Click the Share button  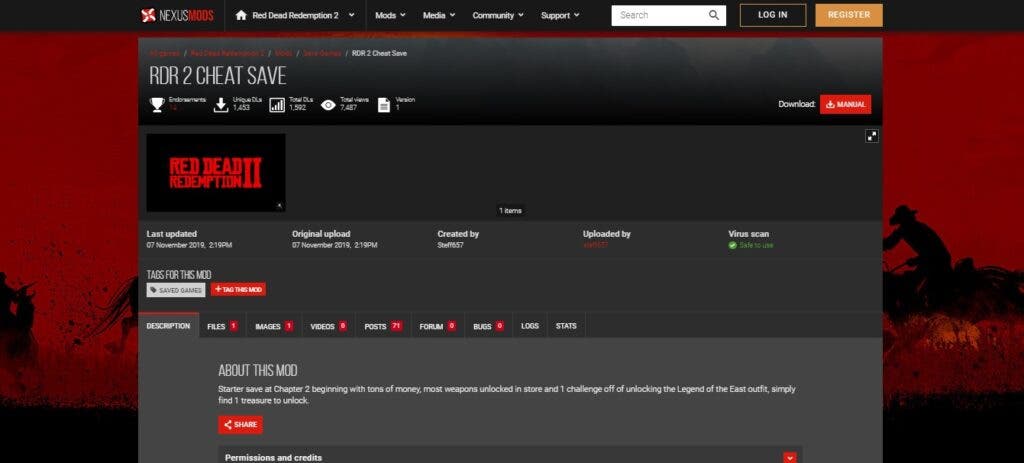coord(240,424)
